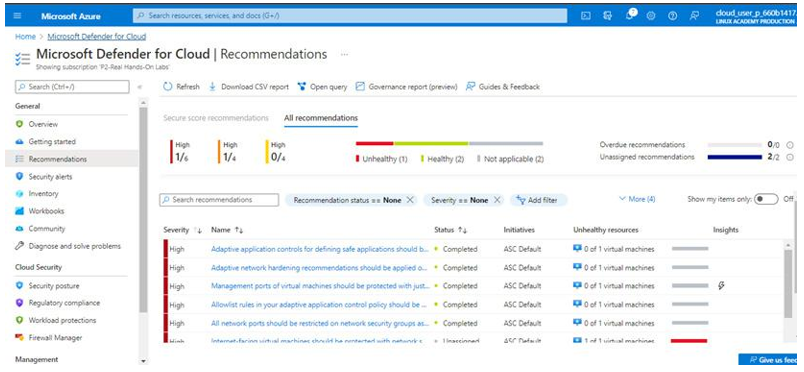Switch to Secure score recommendations tab
The width and height of the screenshot is (804, 372).
coord(216,118)
